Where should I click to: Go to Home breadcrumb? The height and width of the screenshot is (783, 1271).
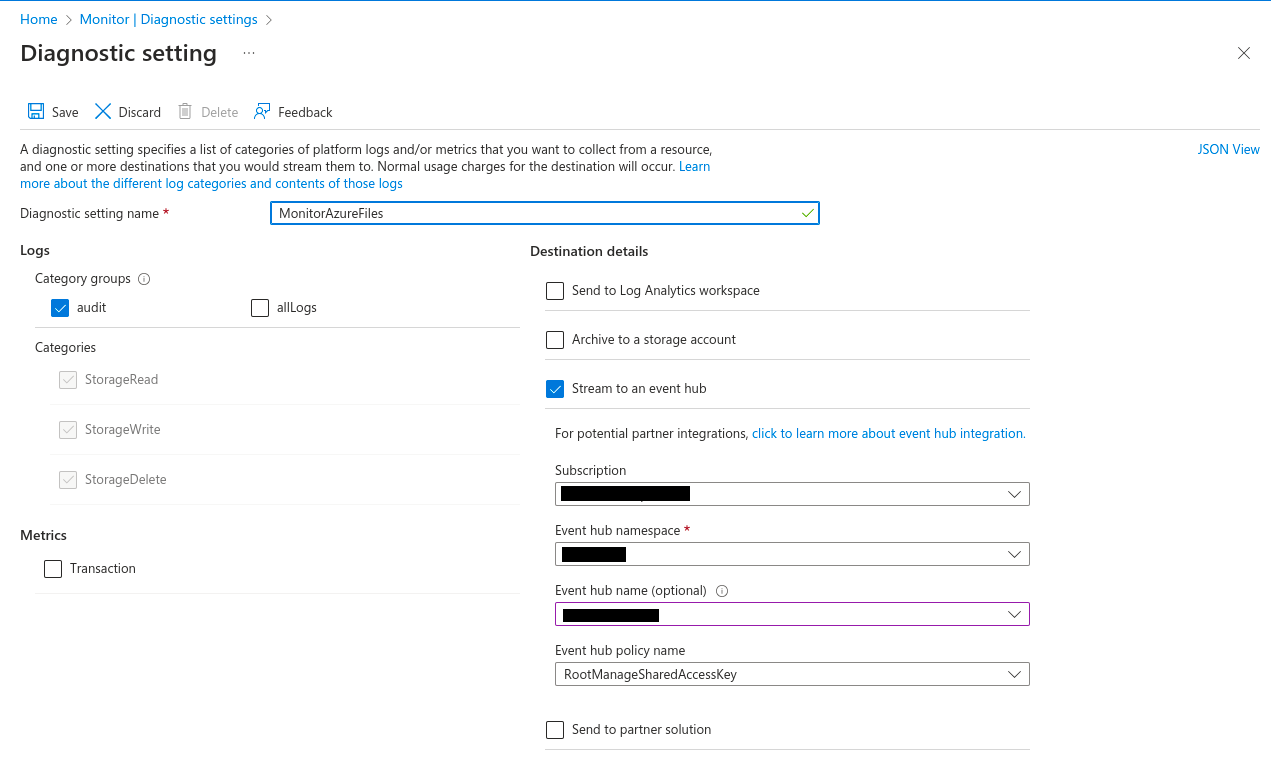(39, 19)
